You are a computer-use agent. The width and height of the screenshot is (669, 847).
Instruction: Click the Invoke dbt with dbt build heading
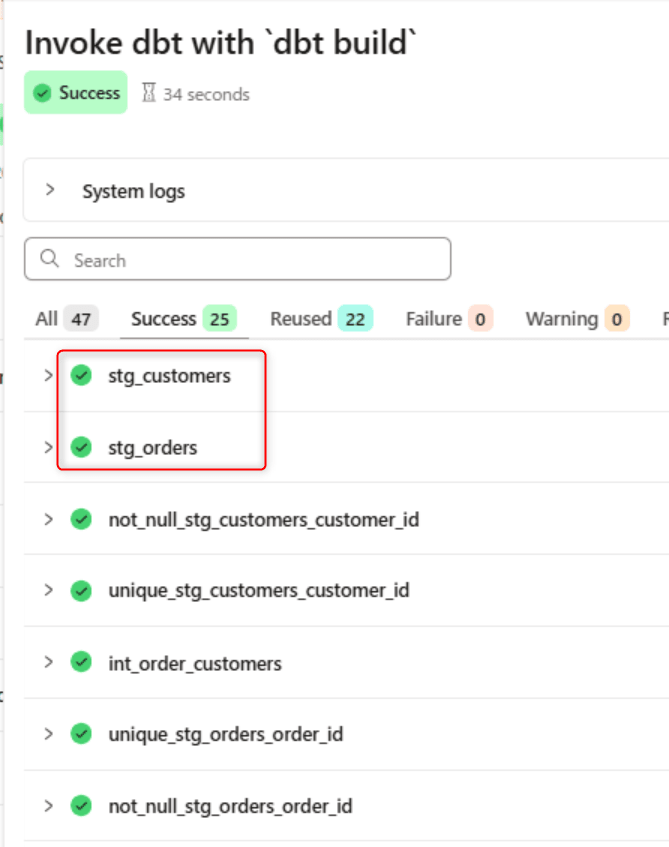221,43
